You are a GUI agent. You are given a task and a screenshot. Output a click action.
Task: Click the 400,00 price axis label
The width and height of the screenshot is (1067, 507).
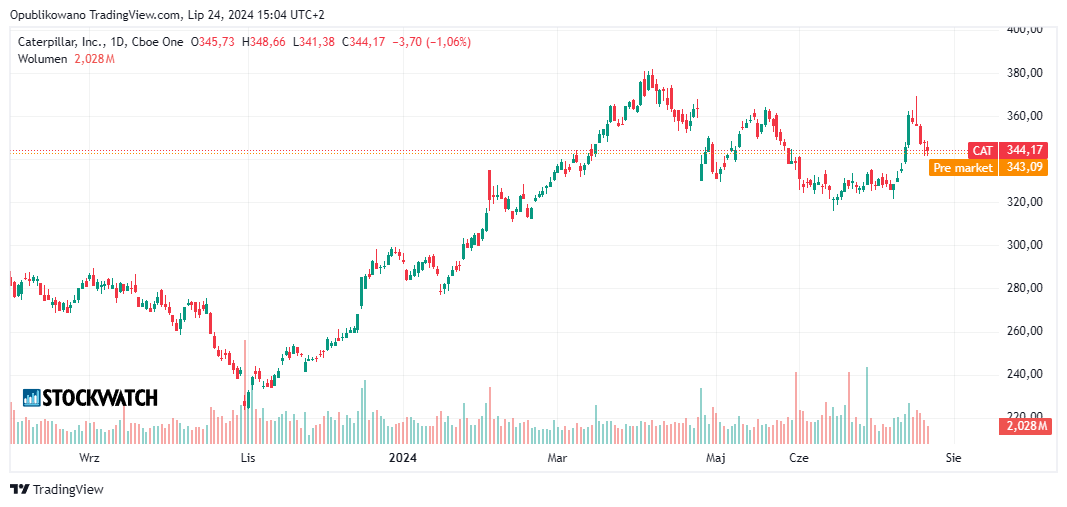click(x=1025, y=30)
